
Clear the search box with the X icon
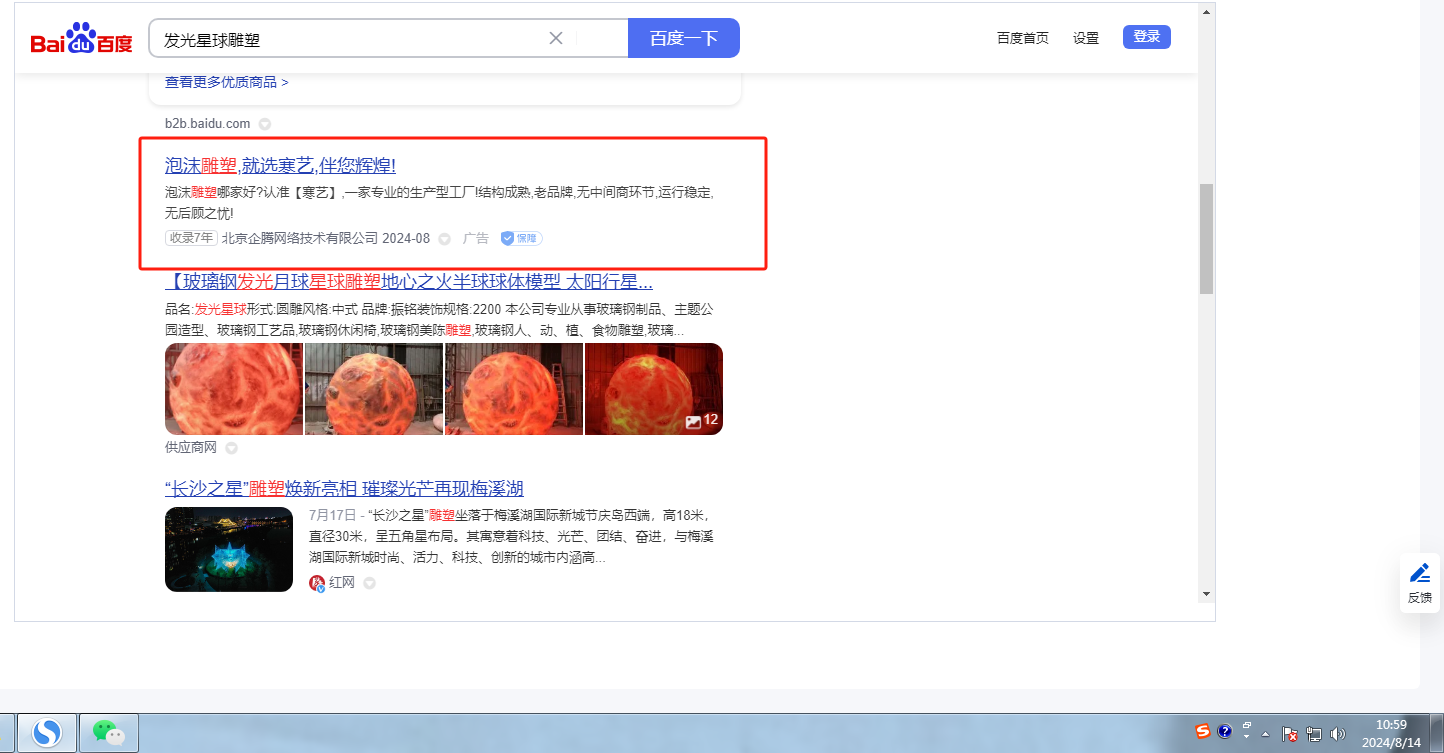click(x=556, y=39)
